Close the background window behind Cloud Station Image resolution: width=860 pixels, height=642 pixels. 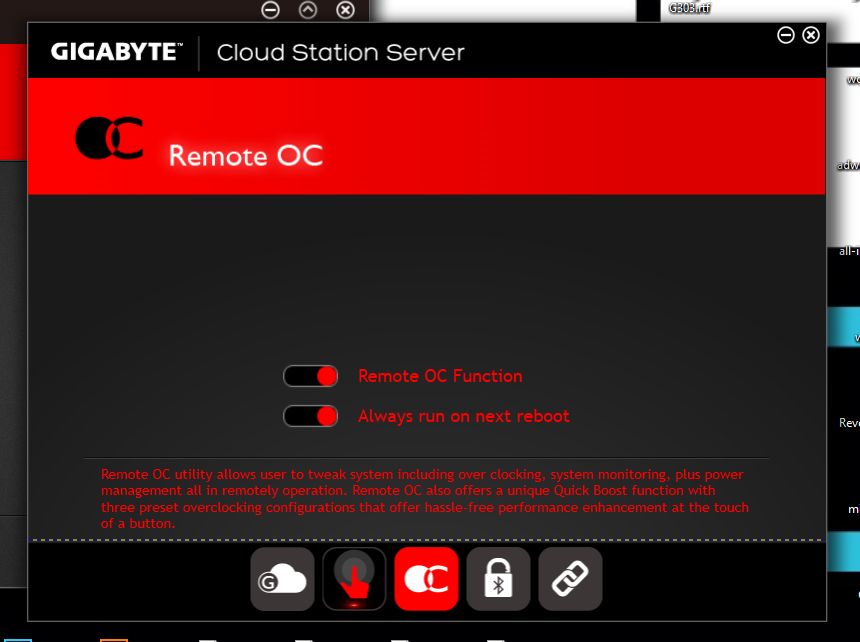pyautogui.click(x=345, y=10)
